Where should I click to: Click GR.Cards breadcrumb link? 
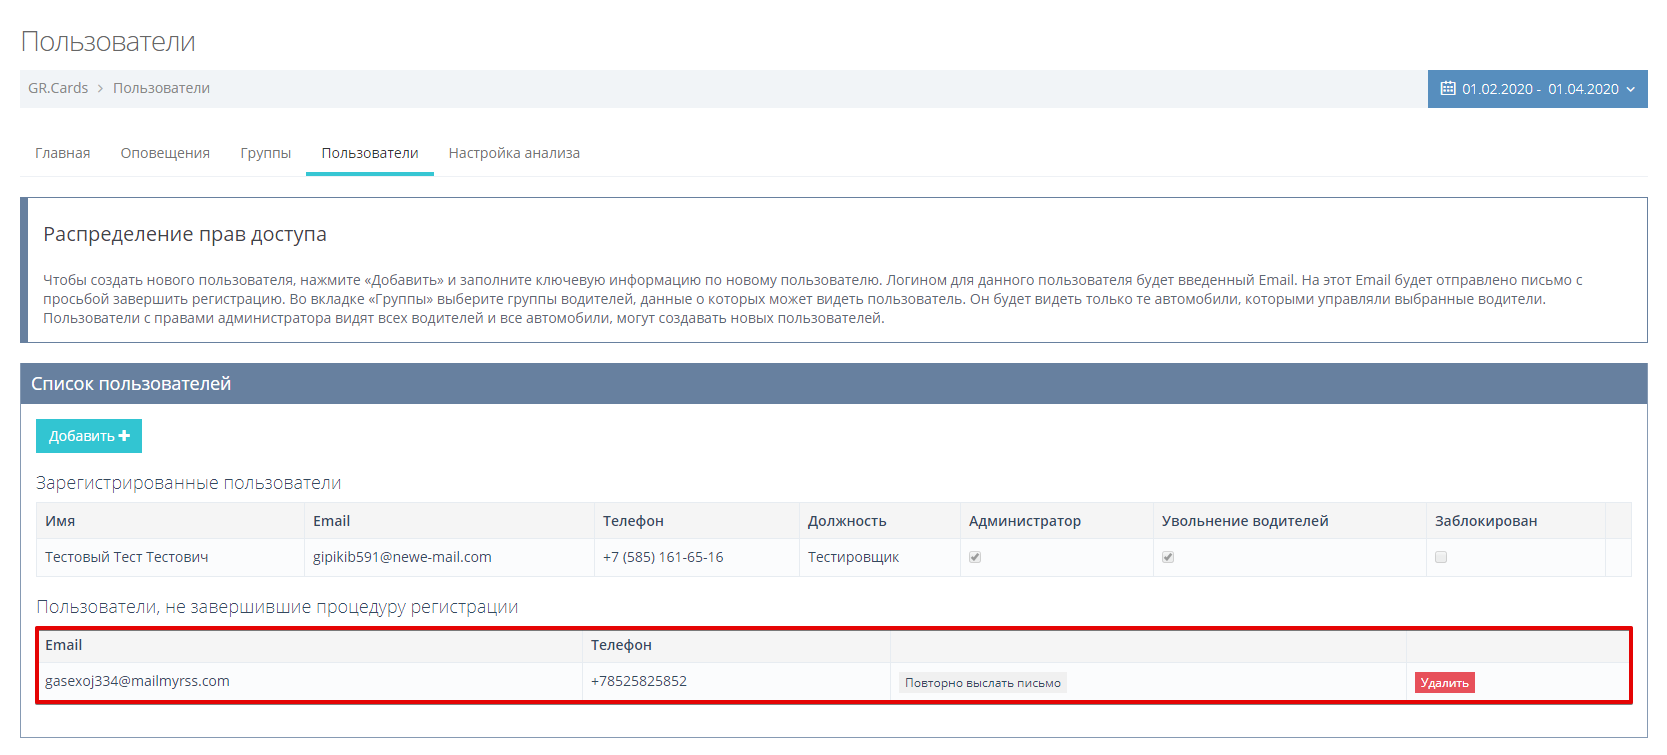pyautogui.click(x=58, y=88)
